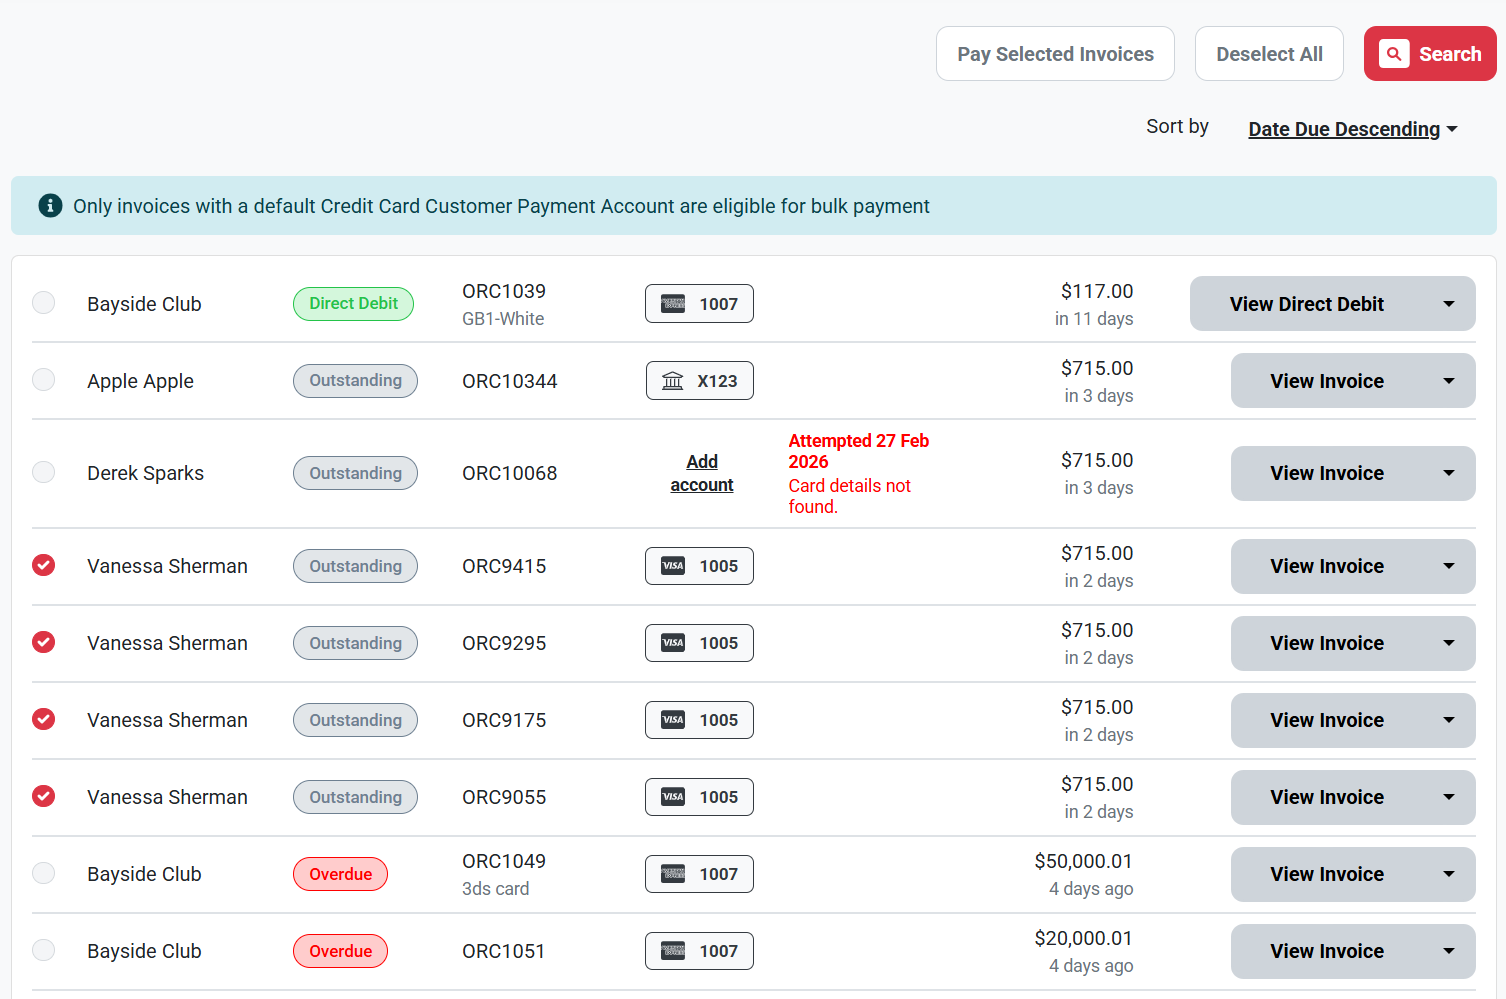Click the magnifier icon in Search button

pyautogui.click(x=1394, y=54)
